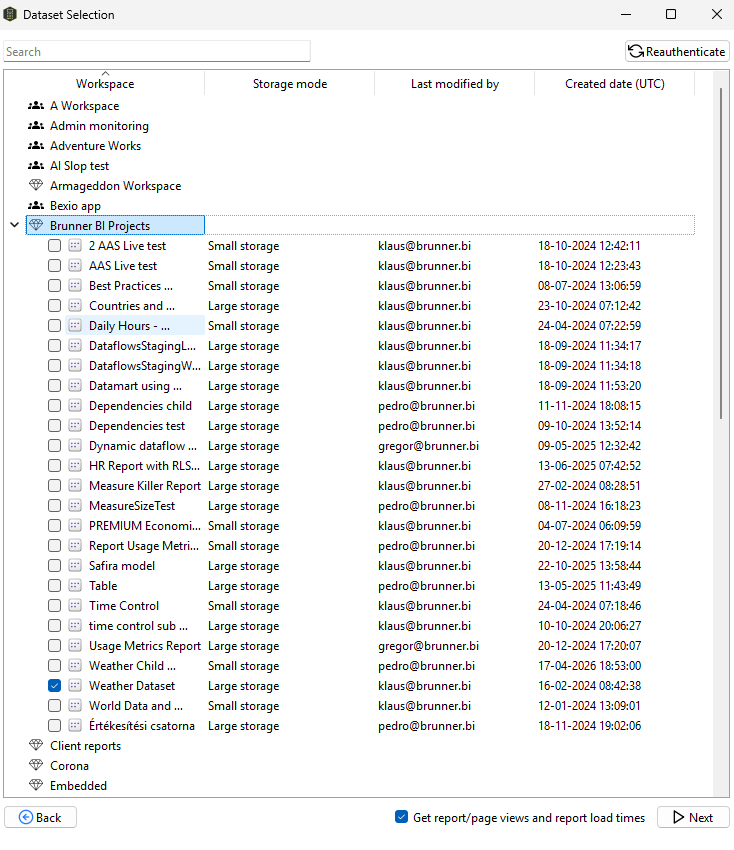Viewport: 734px width, 850px height.
Task: Click the dataset icon of Safira model
Action: [x=75, y=565]
